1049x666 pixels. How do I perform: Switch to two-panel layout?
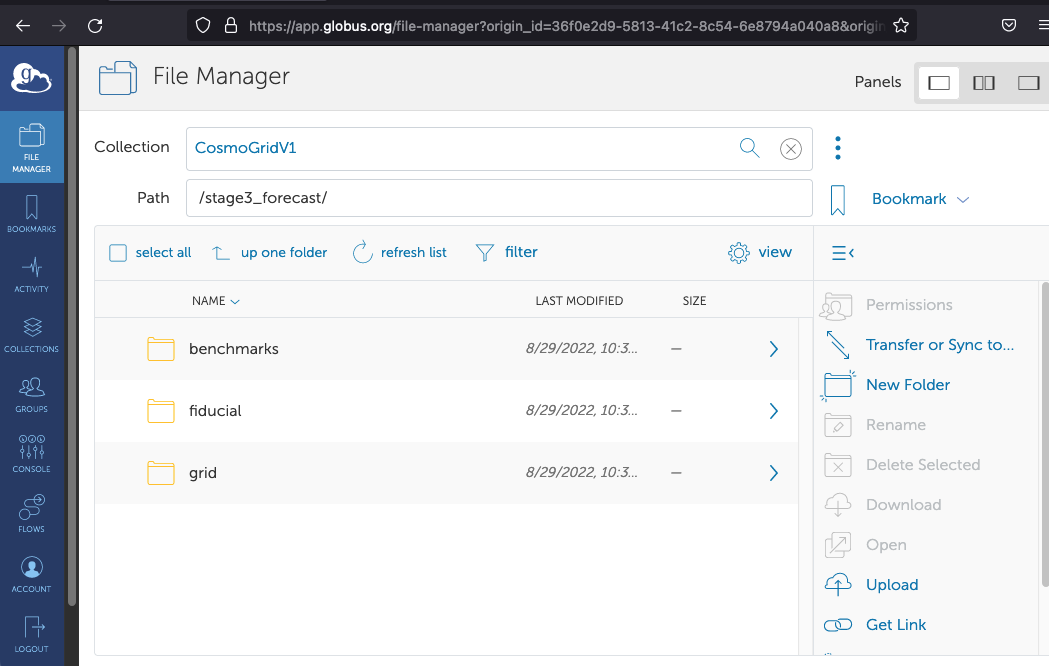pos(984,83)
